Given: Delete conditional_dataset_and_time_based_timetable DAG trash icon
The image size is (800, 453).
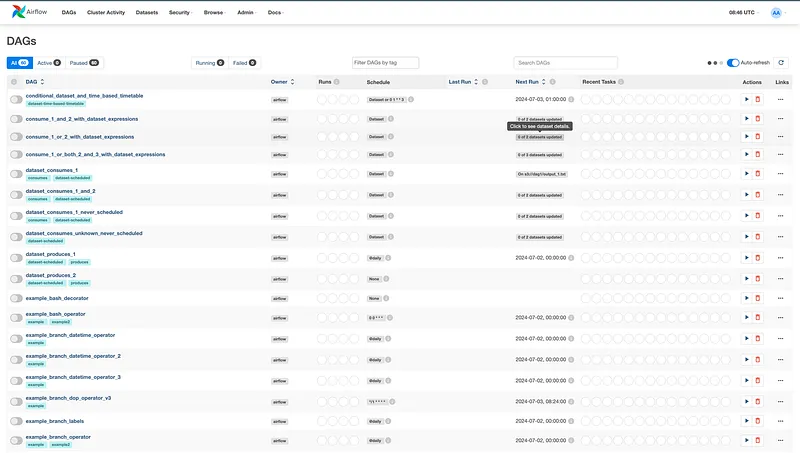Looking at the screenshot, I should pos(758,99).
